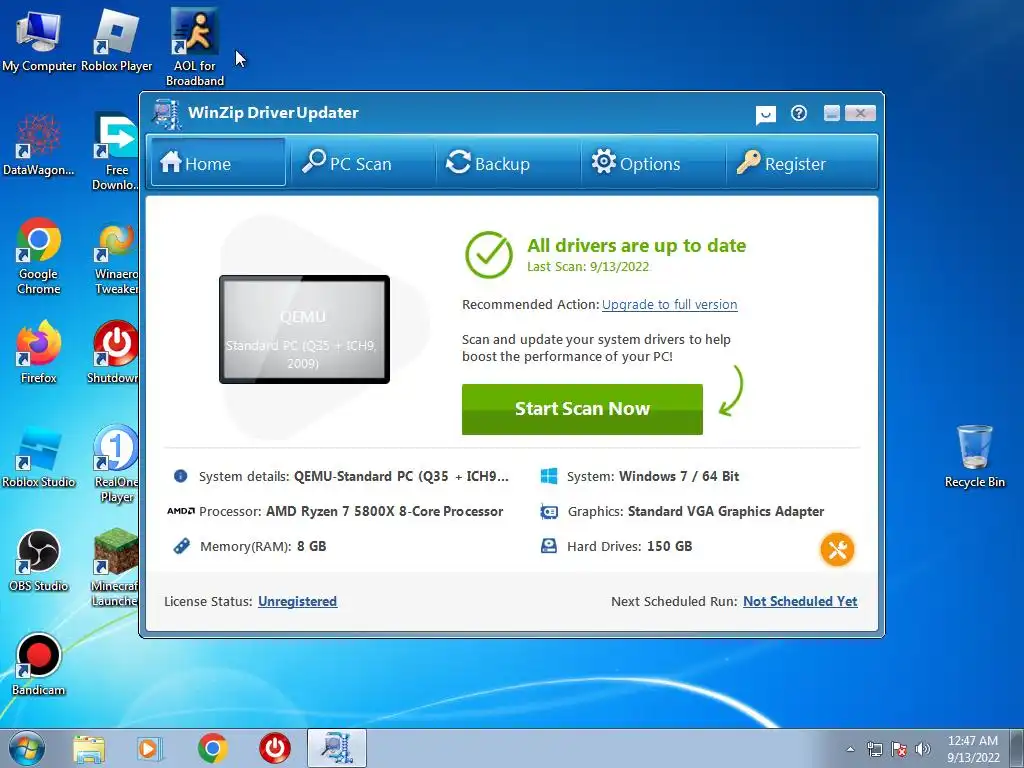Viewport: 1024px width, 768px height.
Task: Click the system details info icon
Action: (180, 475)
